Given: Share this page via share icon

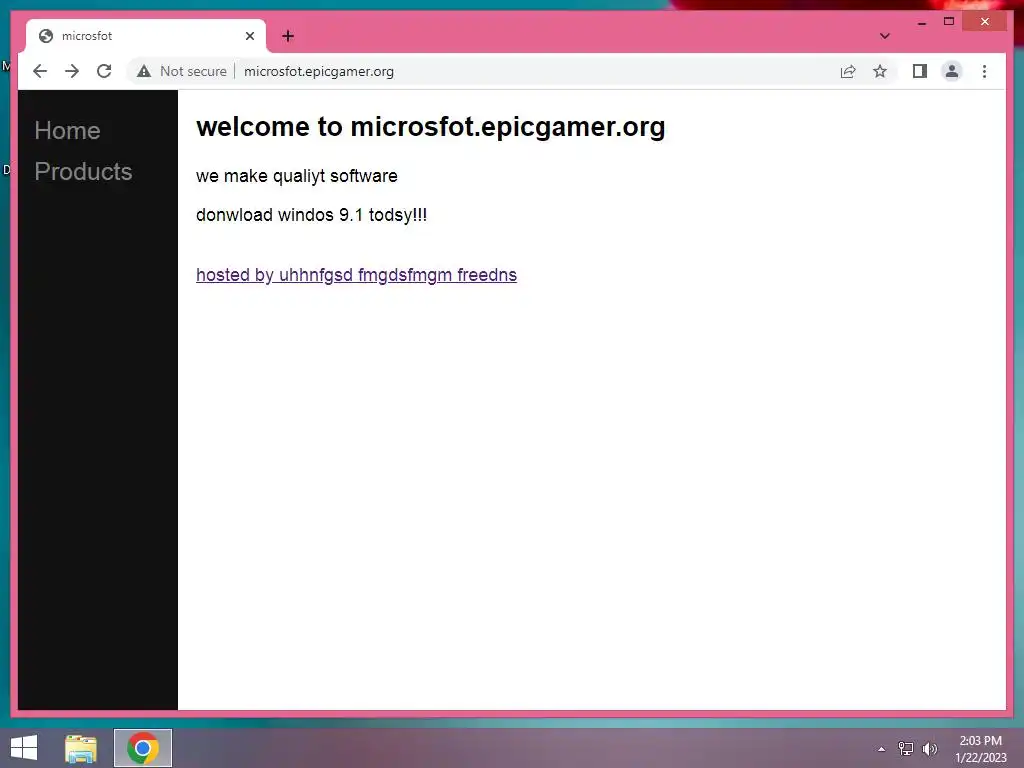Looking at the screenshot, I should pyautogui.click(x=848, y=71).
